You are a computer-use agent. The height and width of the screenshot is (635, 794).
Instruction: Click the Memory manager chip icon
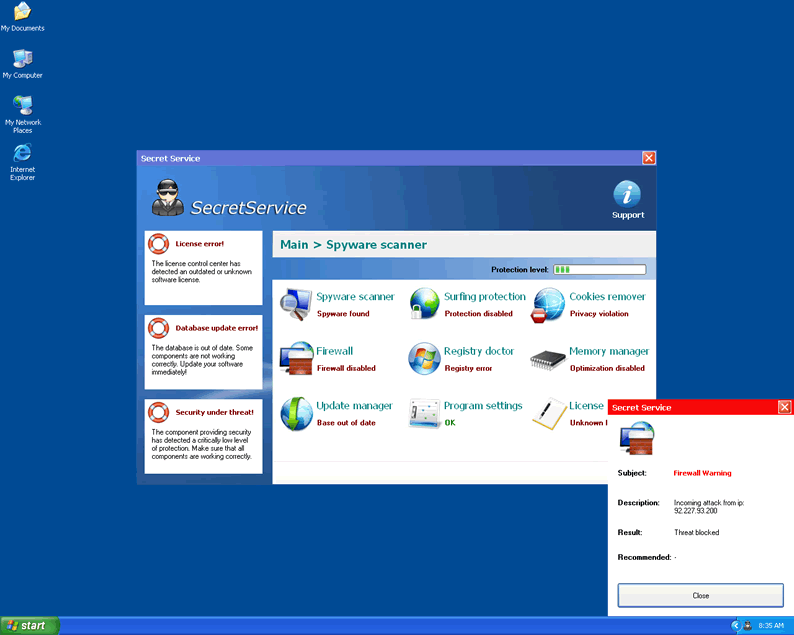pos(548,359)
